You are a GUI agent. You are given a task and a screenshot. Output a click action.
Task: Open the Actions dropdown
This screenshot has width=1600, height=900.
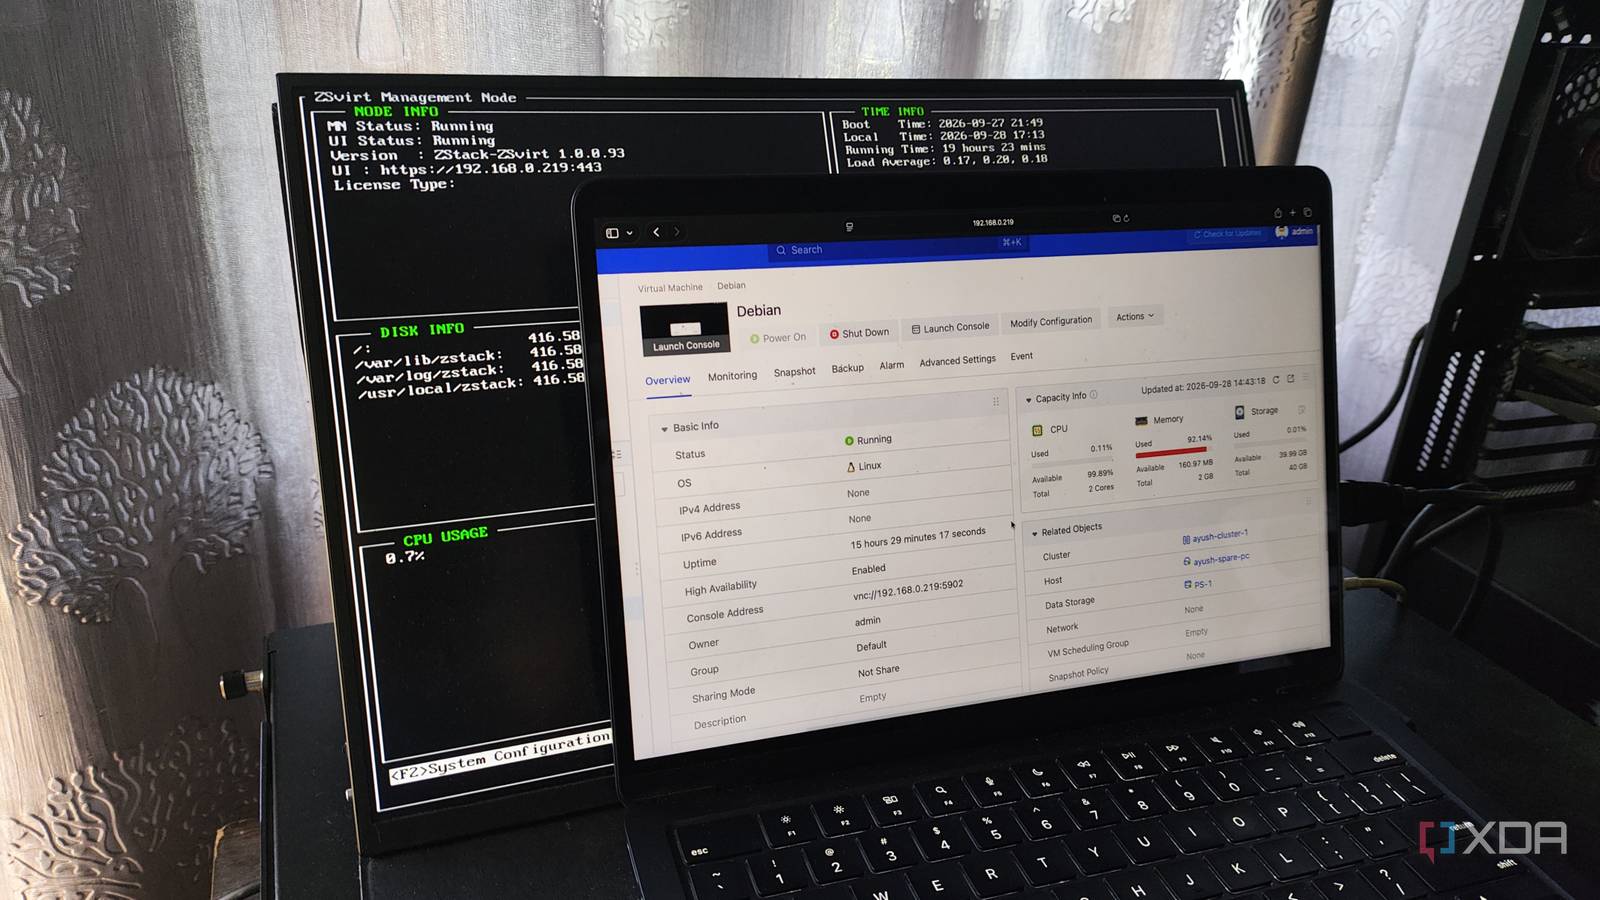[1135, 317]
